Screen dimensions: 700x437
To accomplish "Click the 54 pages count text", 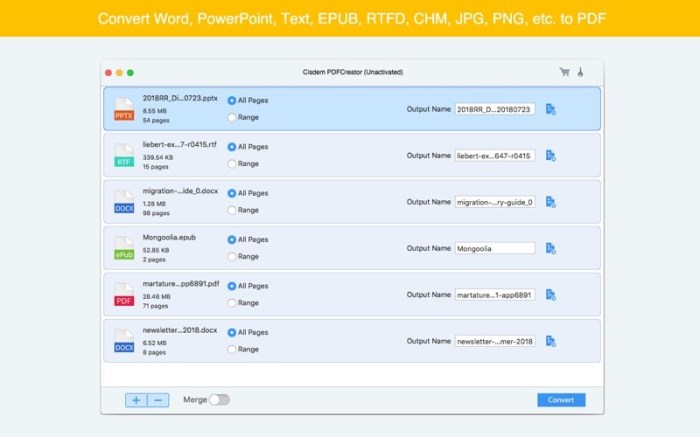I will click(x=156, y=121).
